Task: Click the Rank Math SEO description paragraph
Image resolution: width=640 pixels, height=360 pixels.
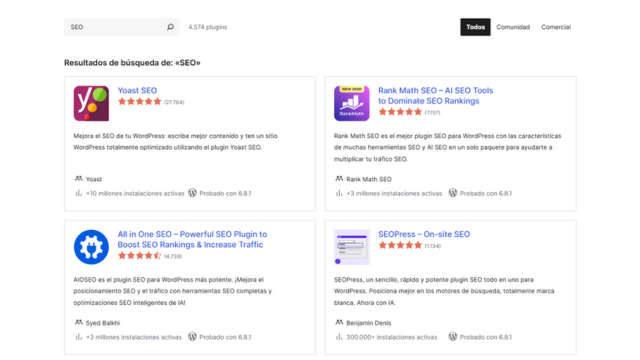Action: tap(448, 147)
